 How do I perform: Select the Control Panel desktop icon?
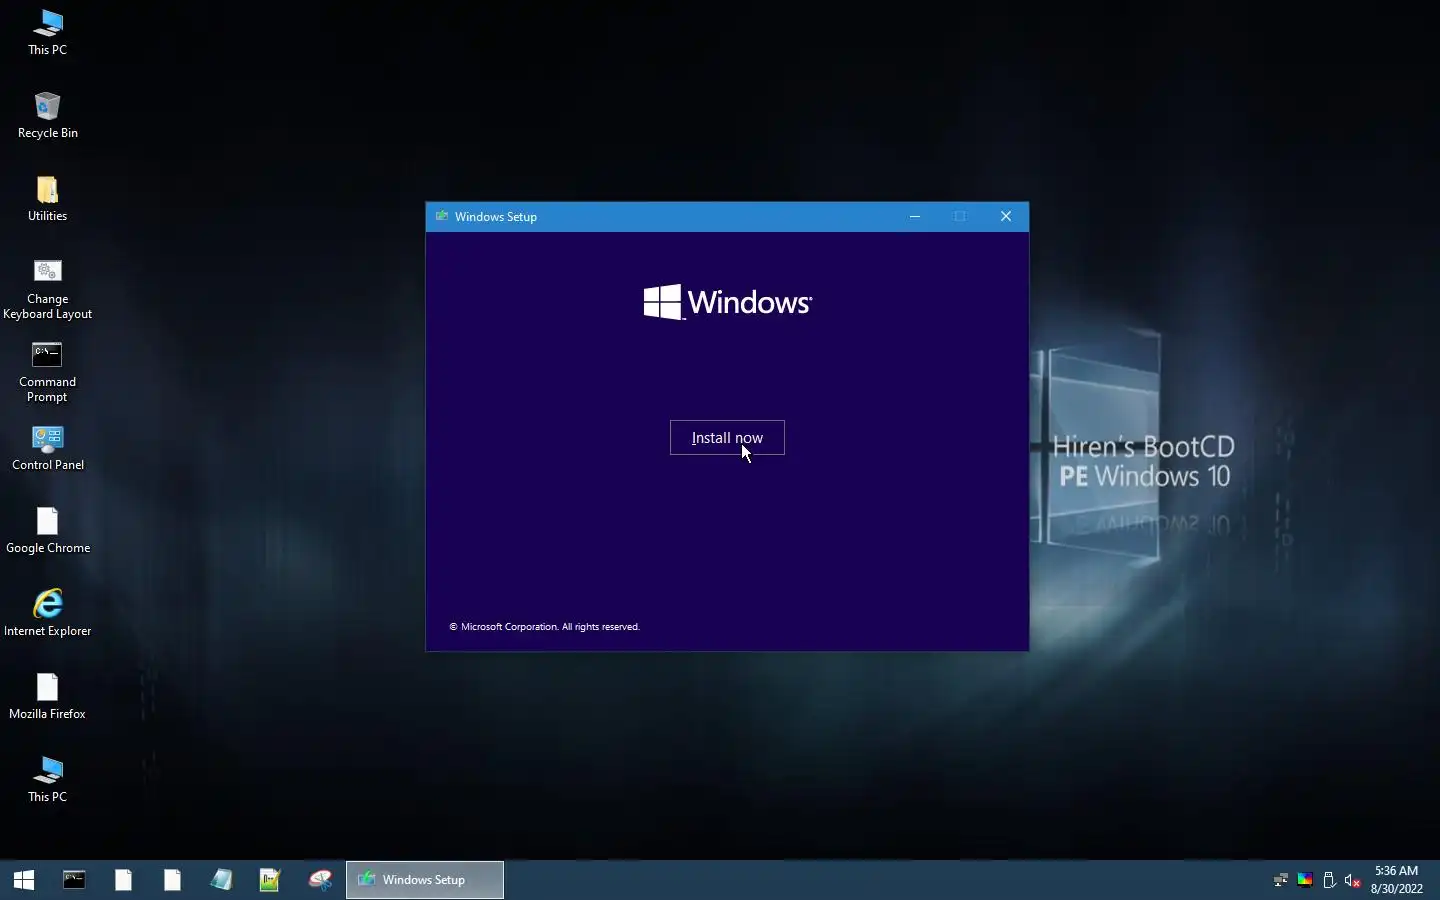coord(47,447)
